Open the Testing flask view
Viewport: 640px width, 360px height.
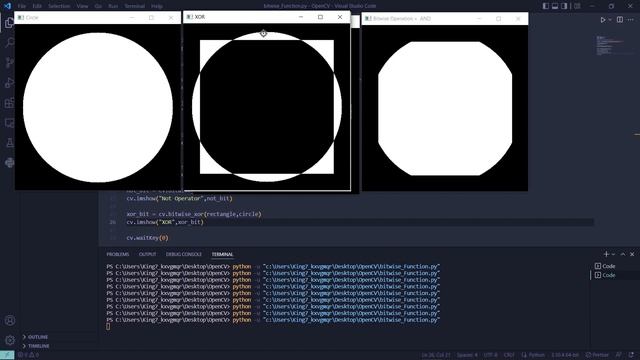(x=9, y=142)
